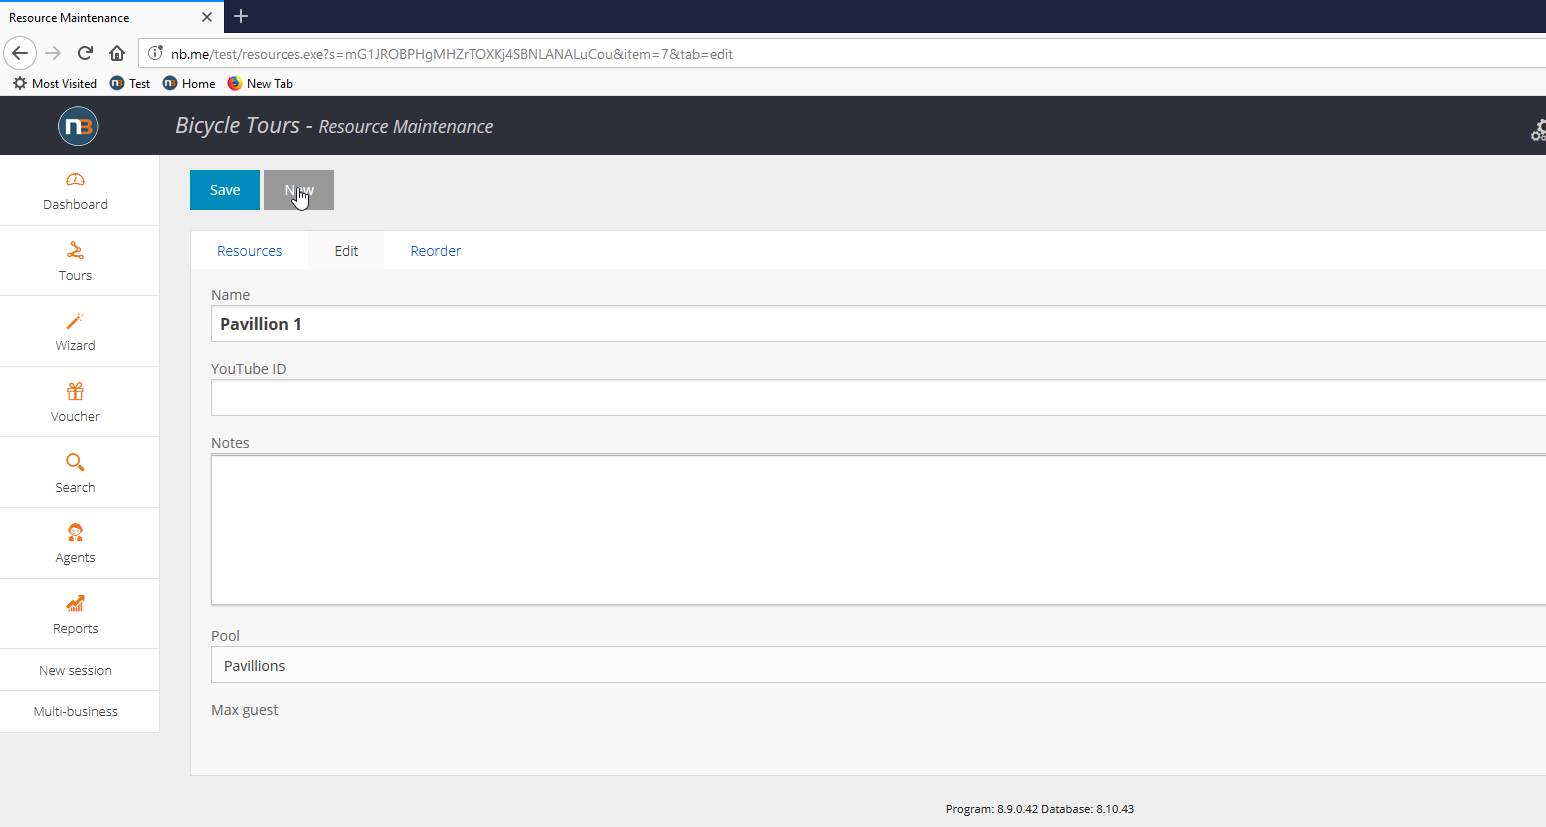Click the Max guest label
This screenshot has width=1546, height=827.
point(245,710)
